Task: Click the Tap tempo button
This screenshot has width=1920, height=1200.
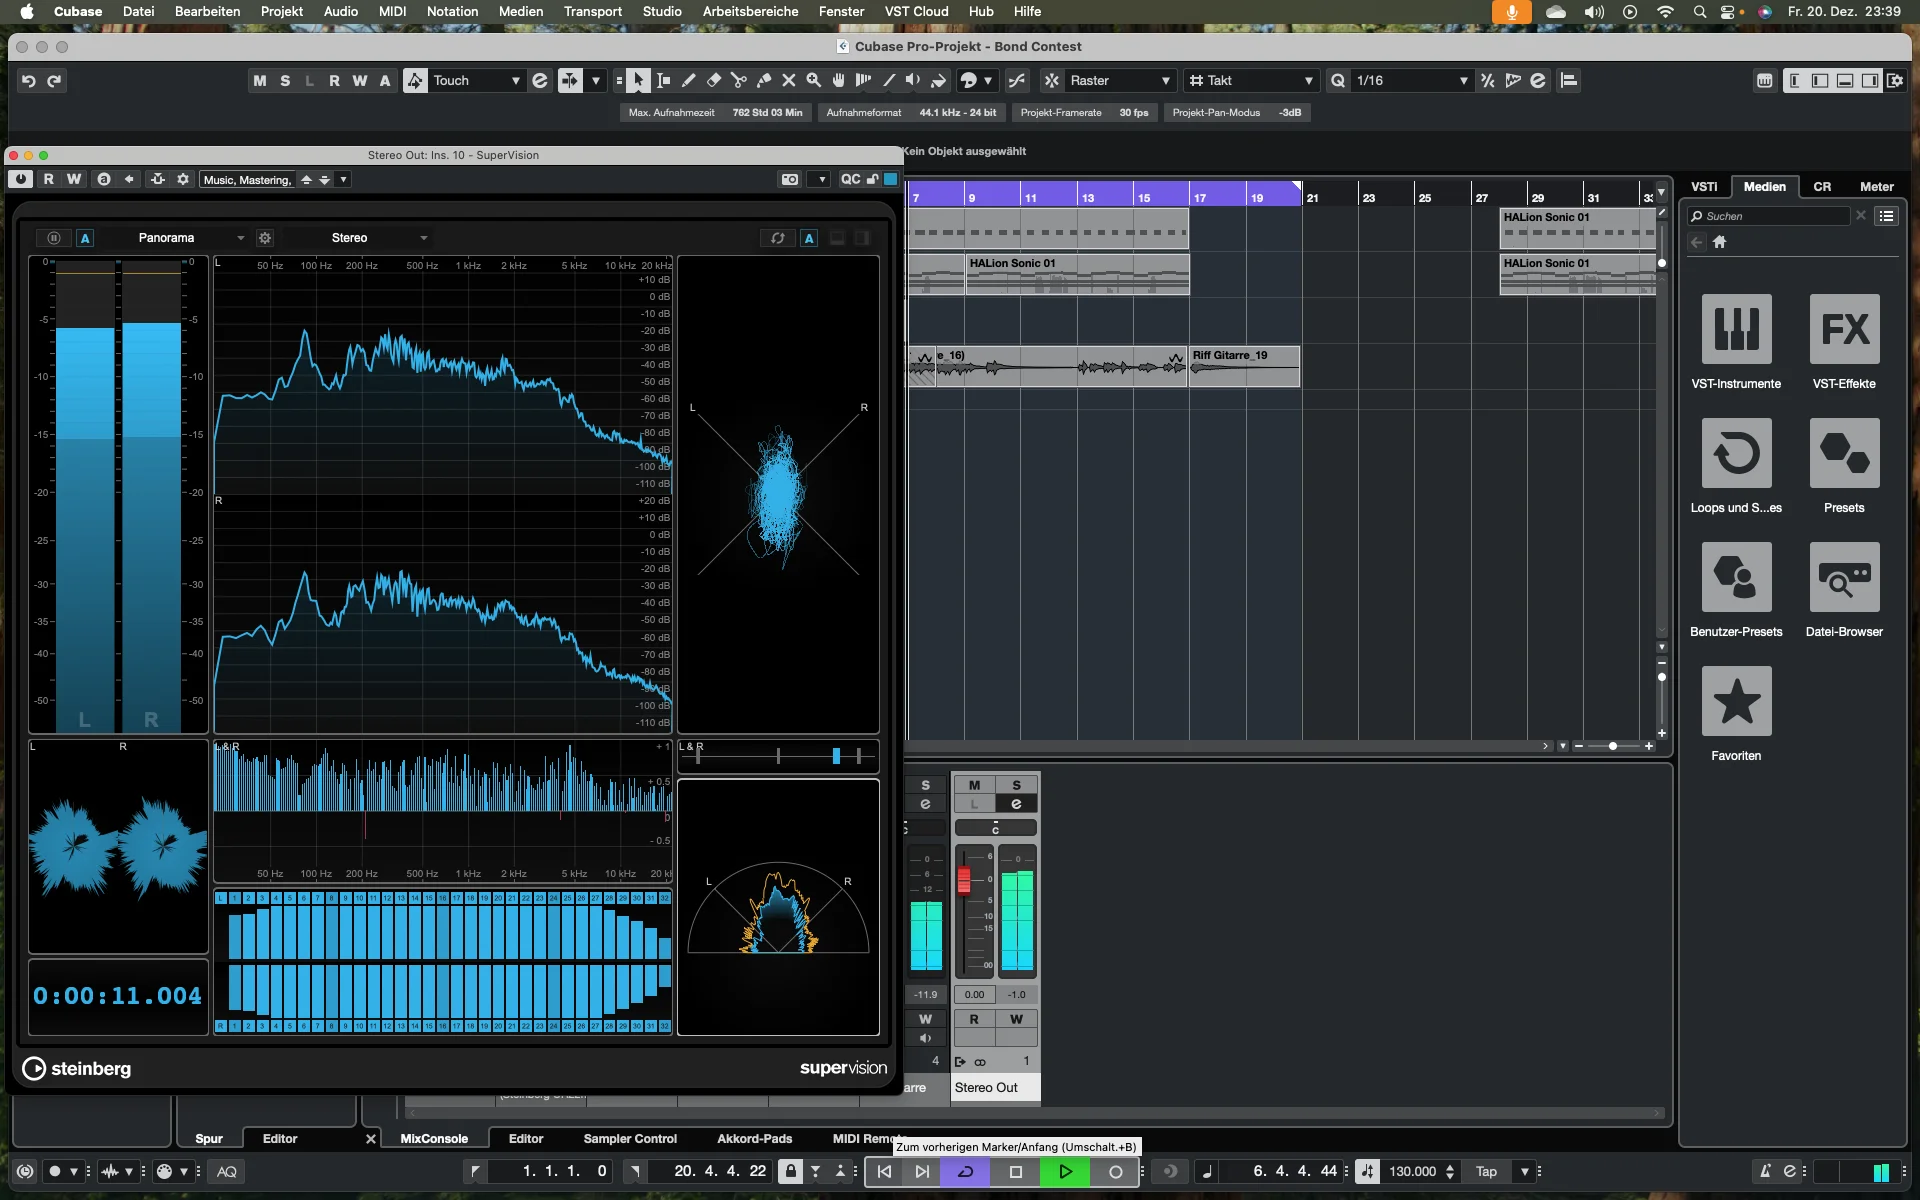Action: 1487,1171
